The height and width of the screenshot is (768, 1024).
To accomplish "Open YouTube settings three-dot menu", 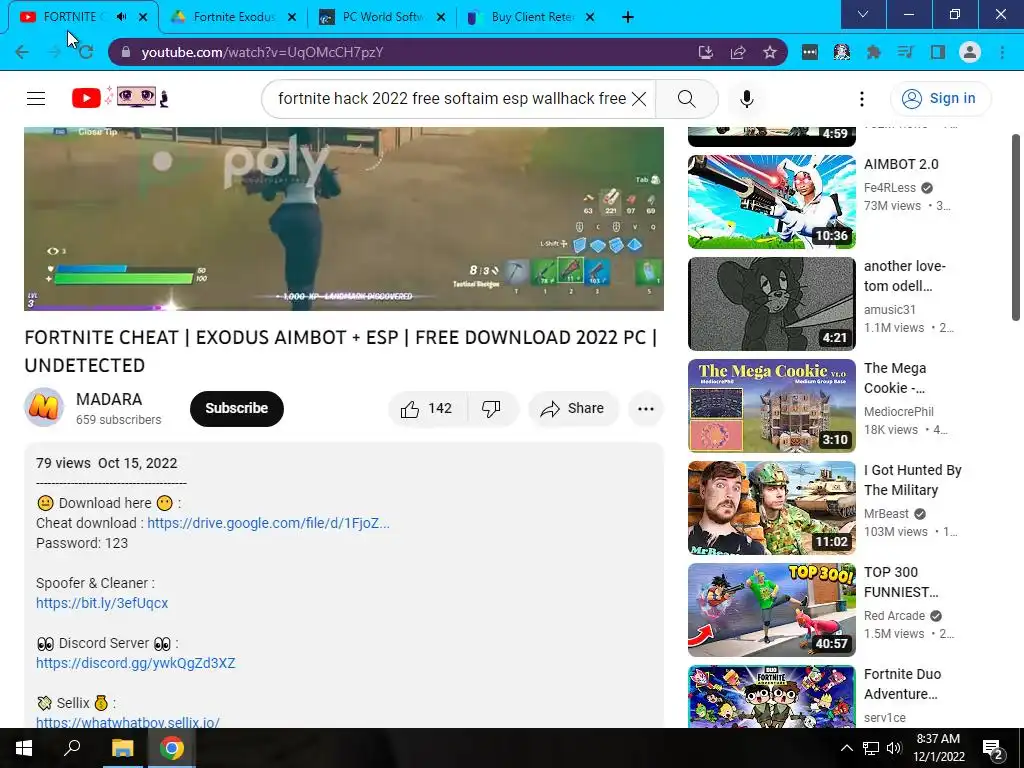I will [x=861, y=99].
